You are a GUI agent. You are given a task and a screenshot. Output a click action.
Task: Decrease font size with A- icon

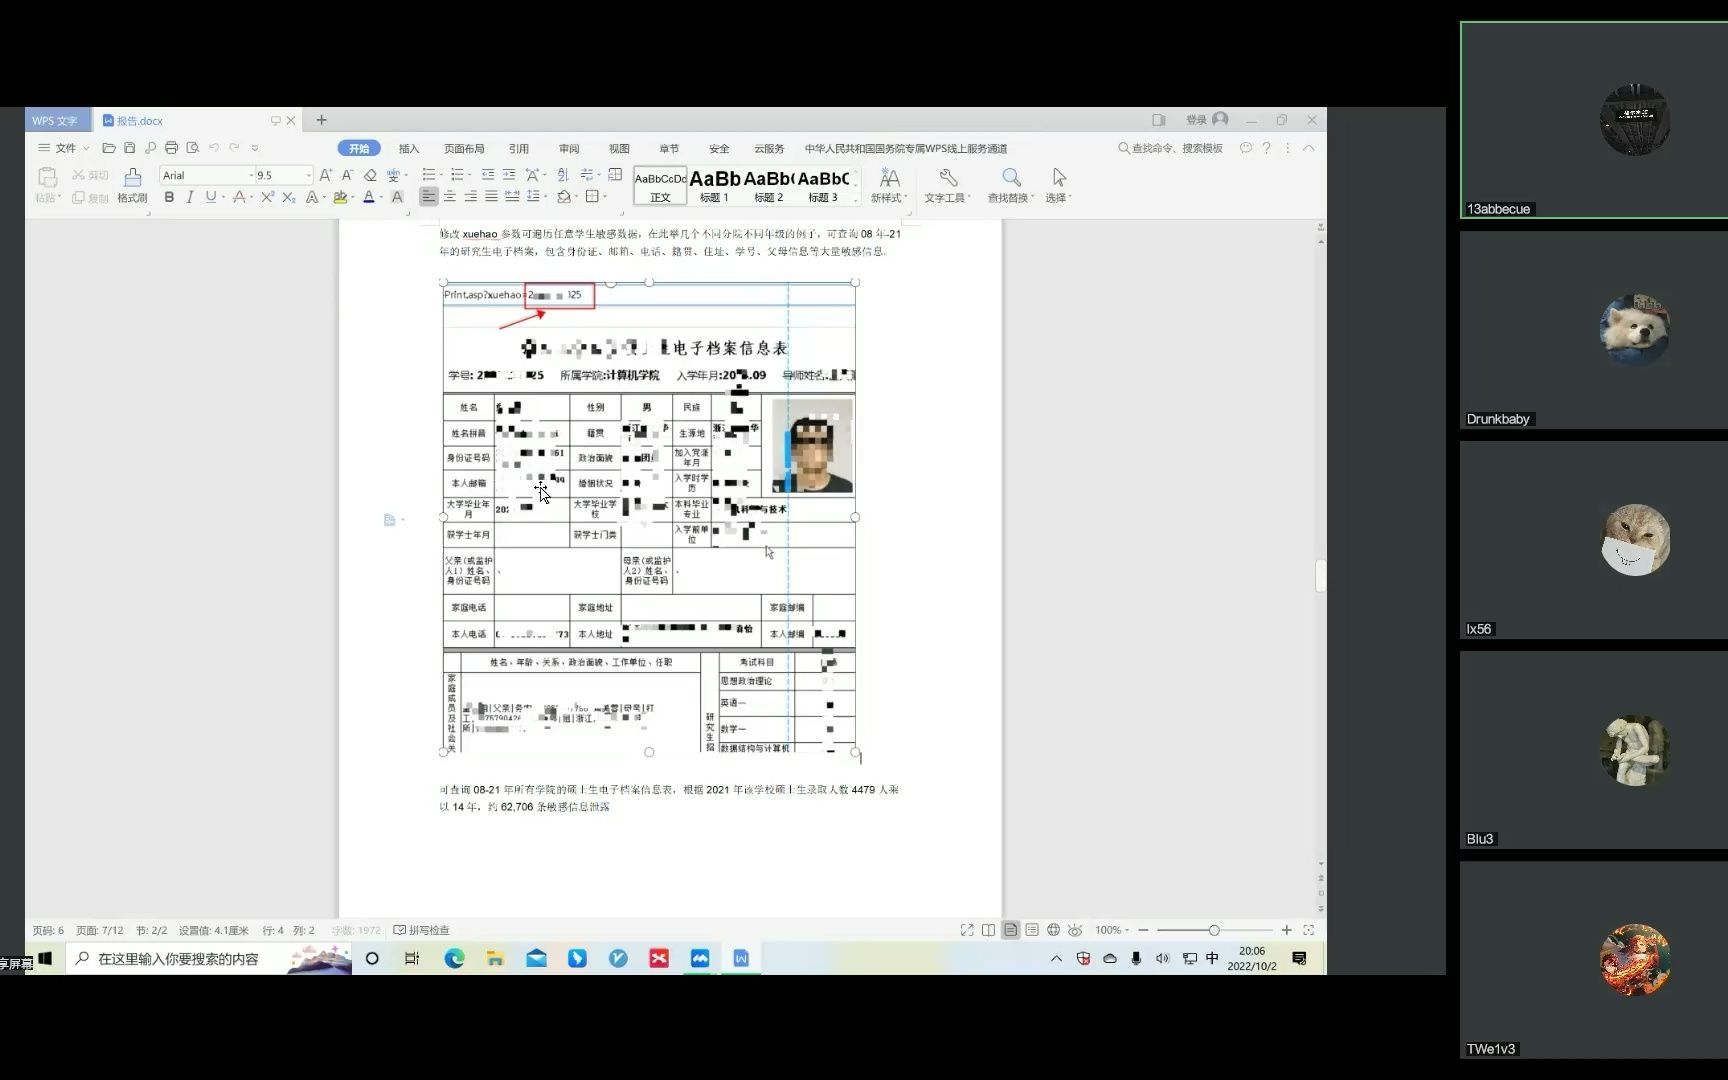(x=347, y=175)
